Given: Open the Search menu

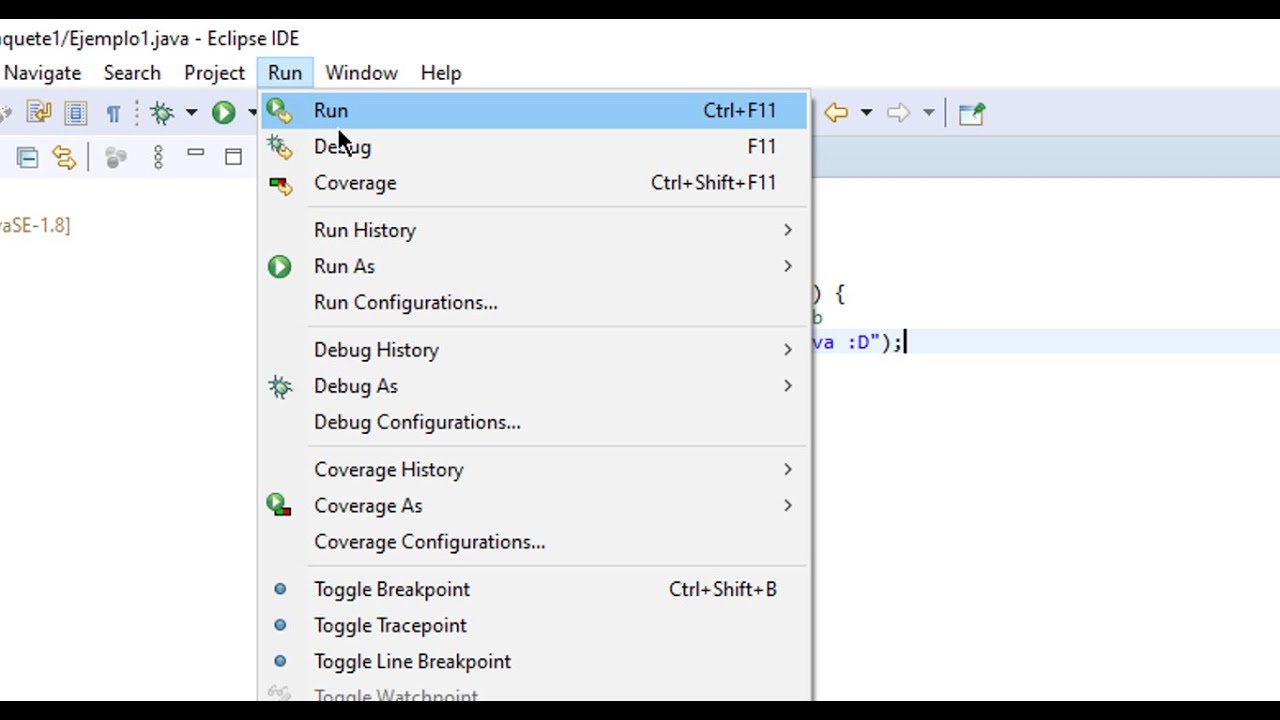Looking at the screenshot, I should pyautogui.click(x=132, y=73).
